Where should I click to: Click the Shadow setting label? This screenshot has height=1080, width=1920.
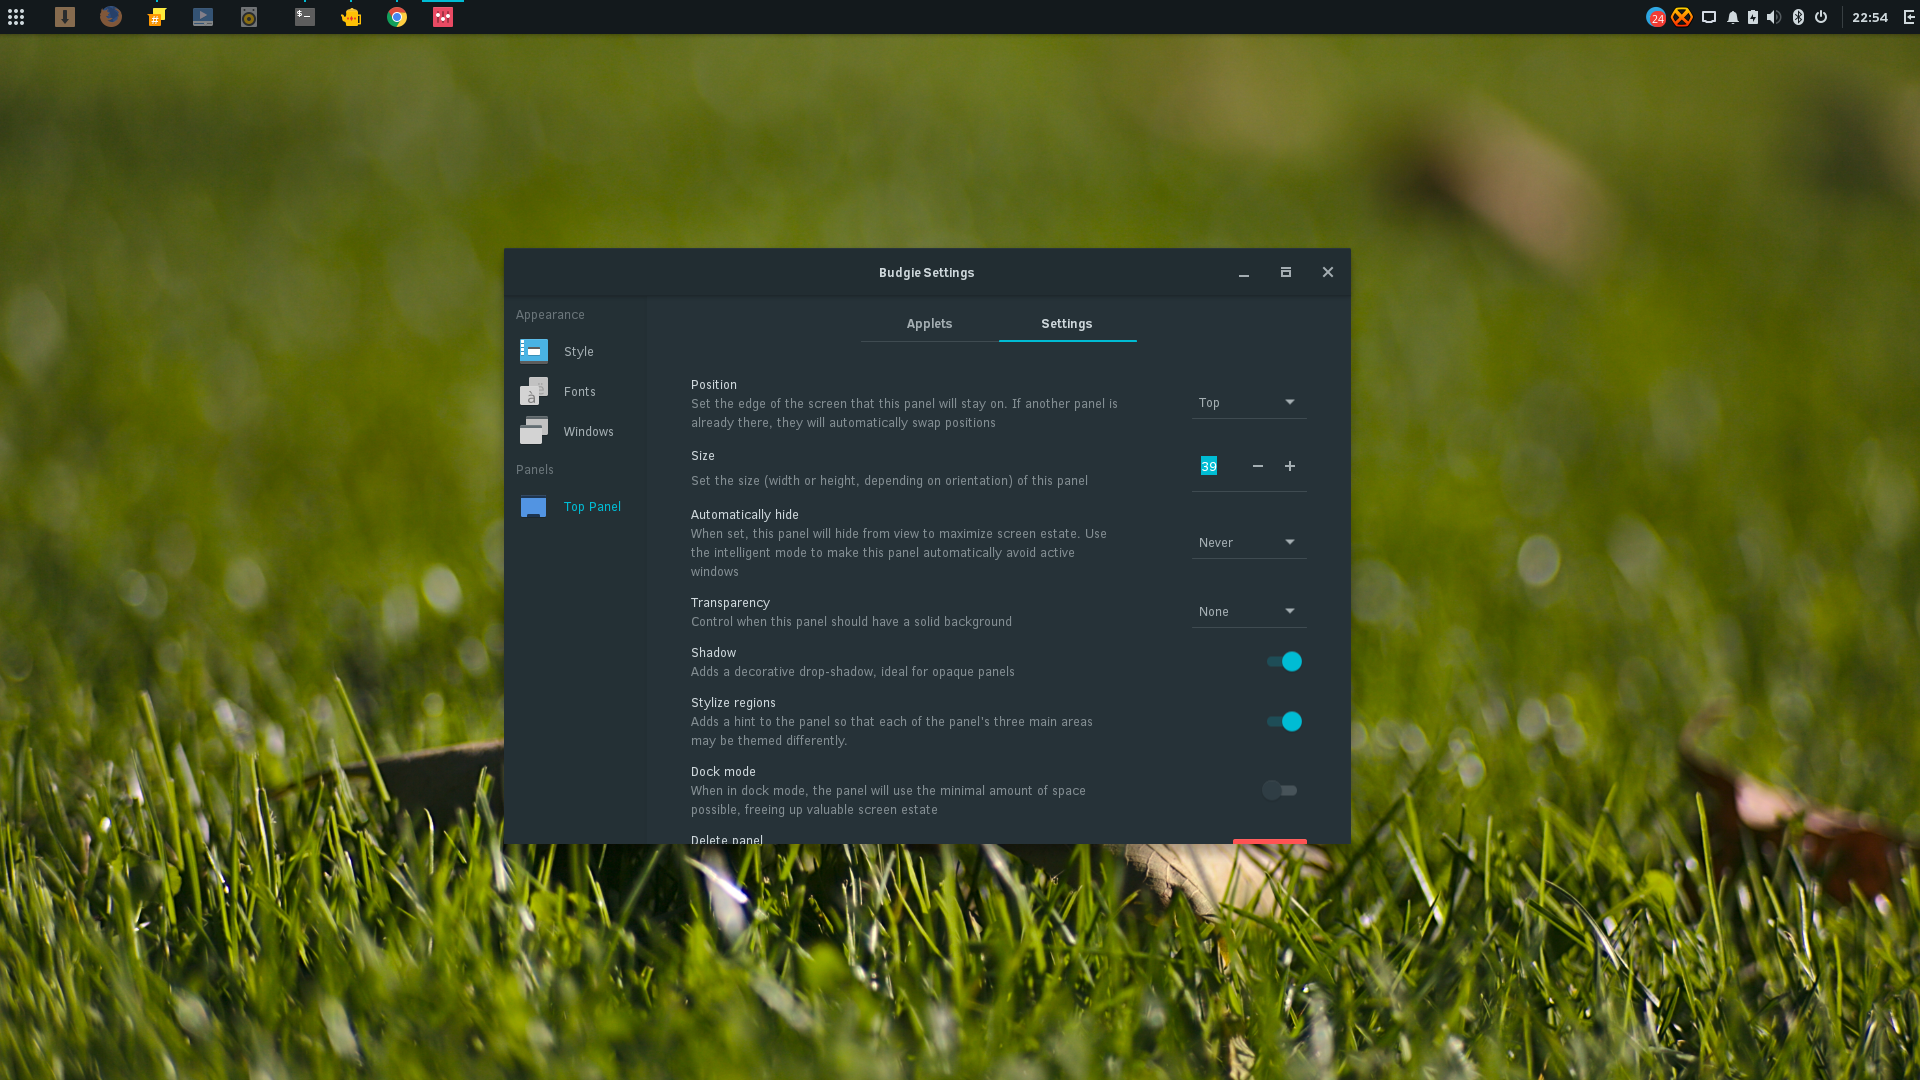click(713, 652)
